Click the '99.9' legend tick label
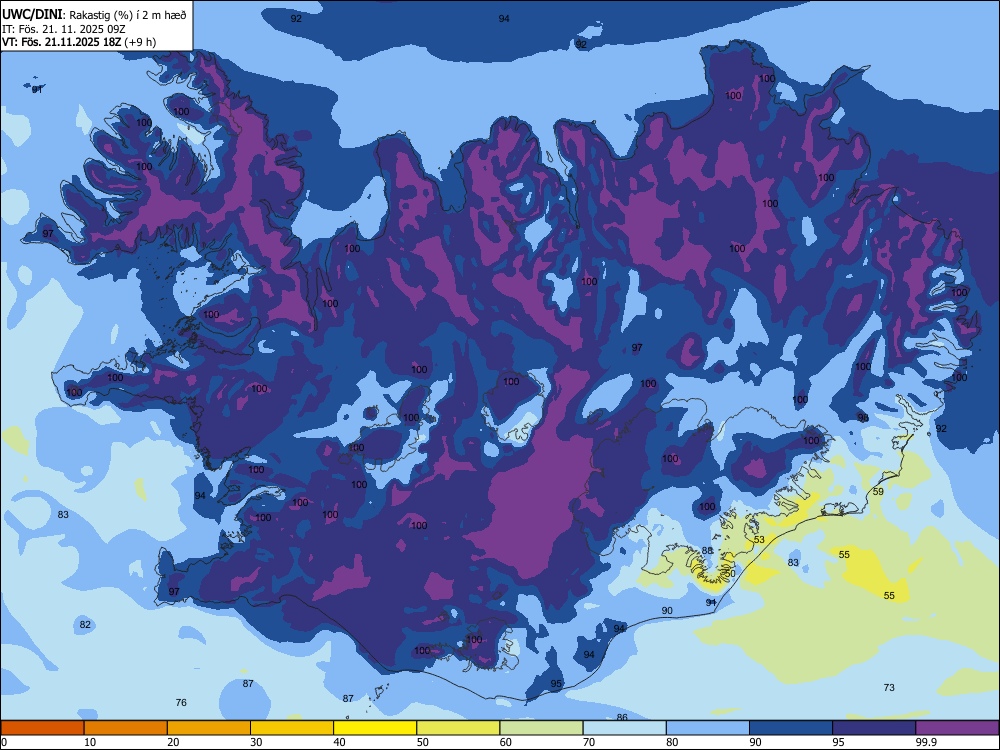The height and width of the screenshot is (750, 1000). click(926, 742)
